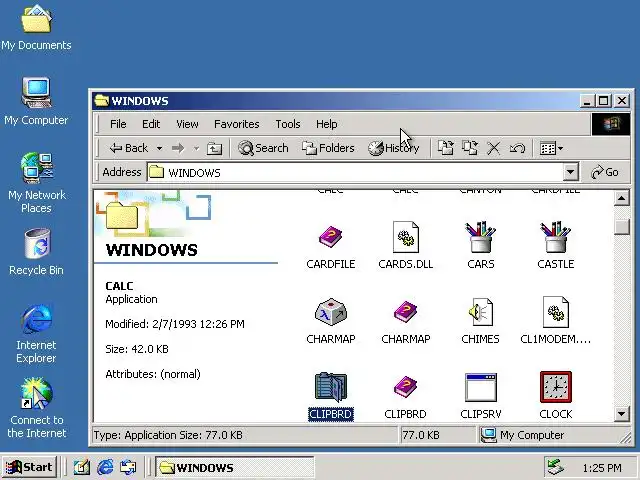Screen dimensions: 640x480
Task: Expand the Forward history dropdown arrow
Action: pos(196,149)
